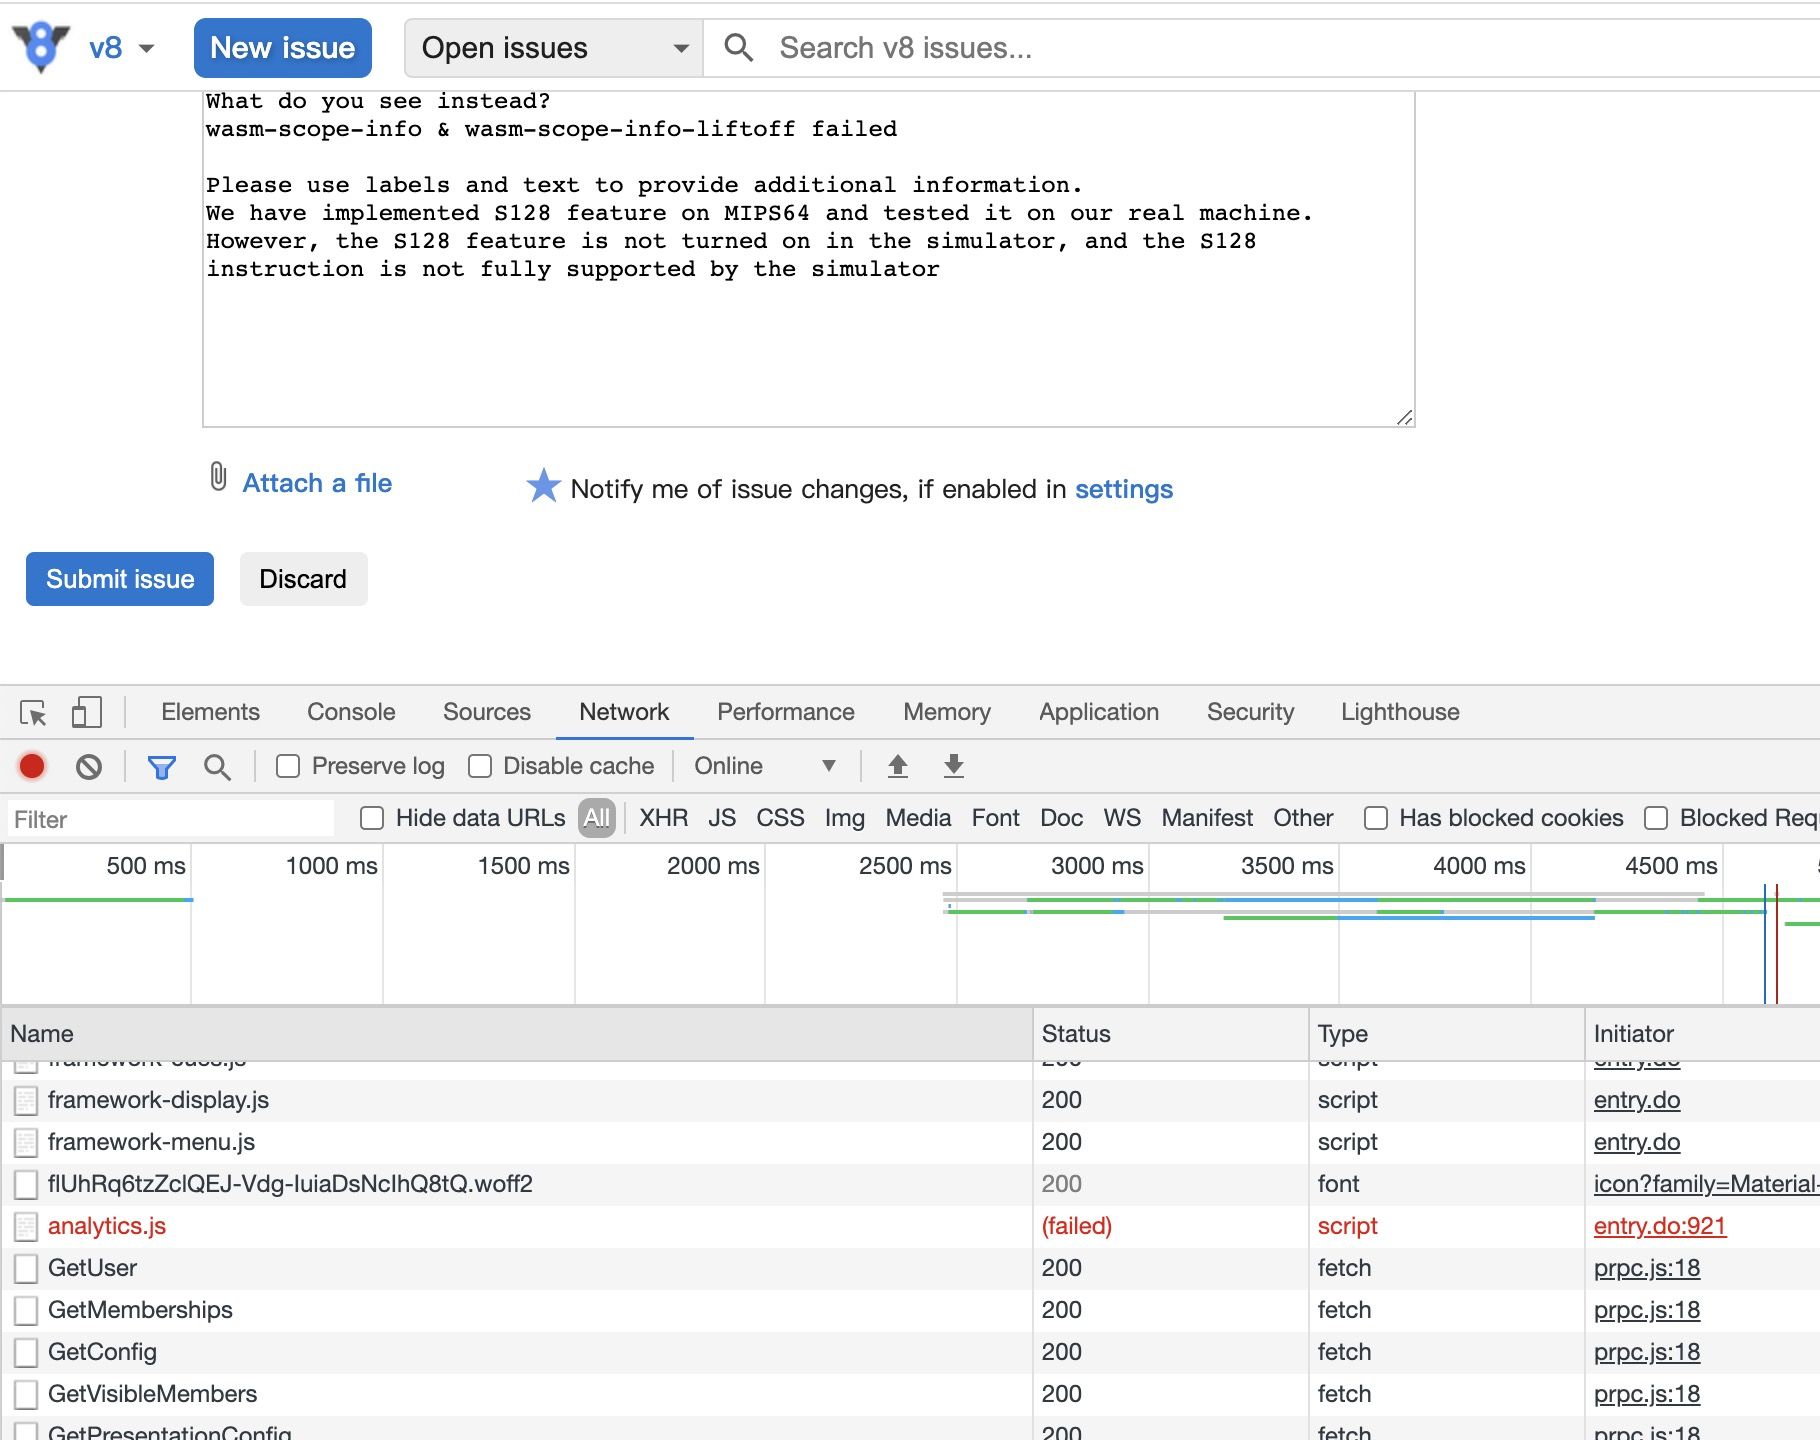Switch to the Console tab
This screenshot has width=1820, height=1440.
click(x=351, y=712)
